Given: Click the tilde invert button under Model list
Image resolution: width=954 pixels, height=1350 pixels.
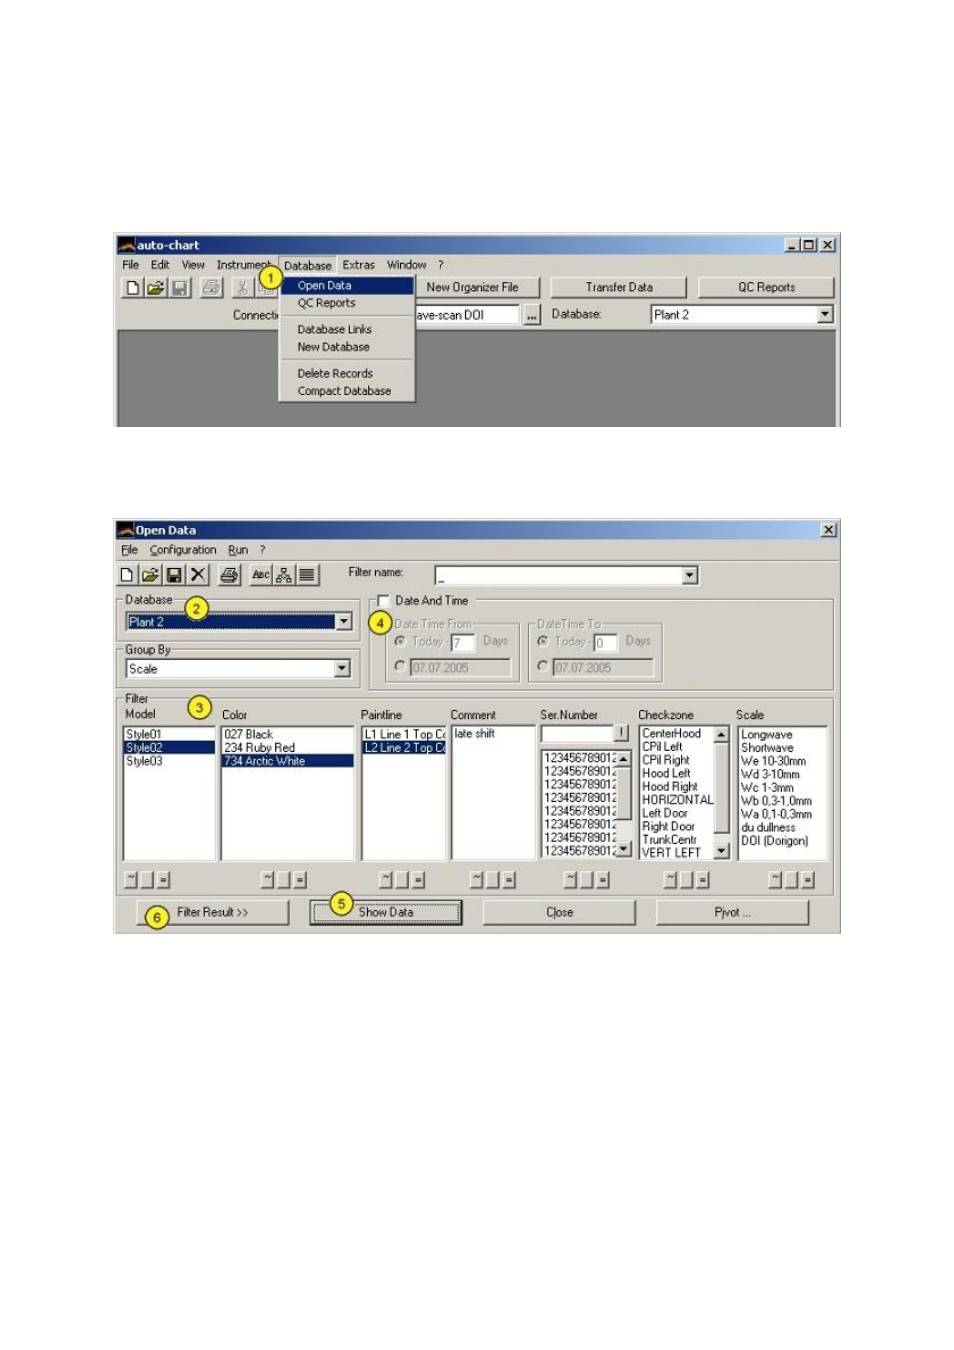Looking at the screenshot, I should point(131,879).
